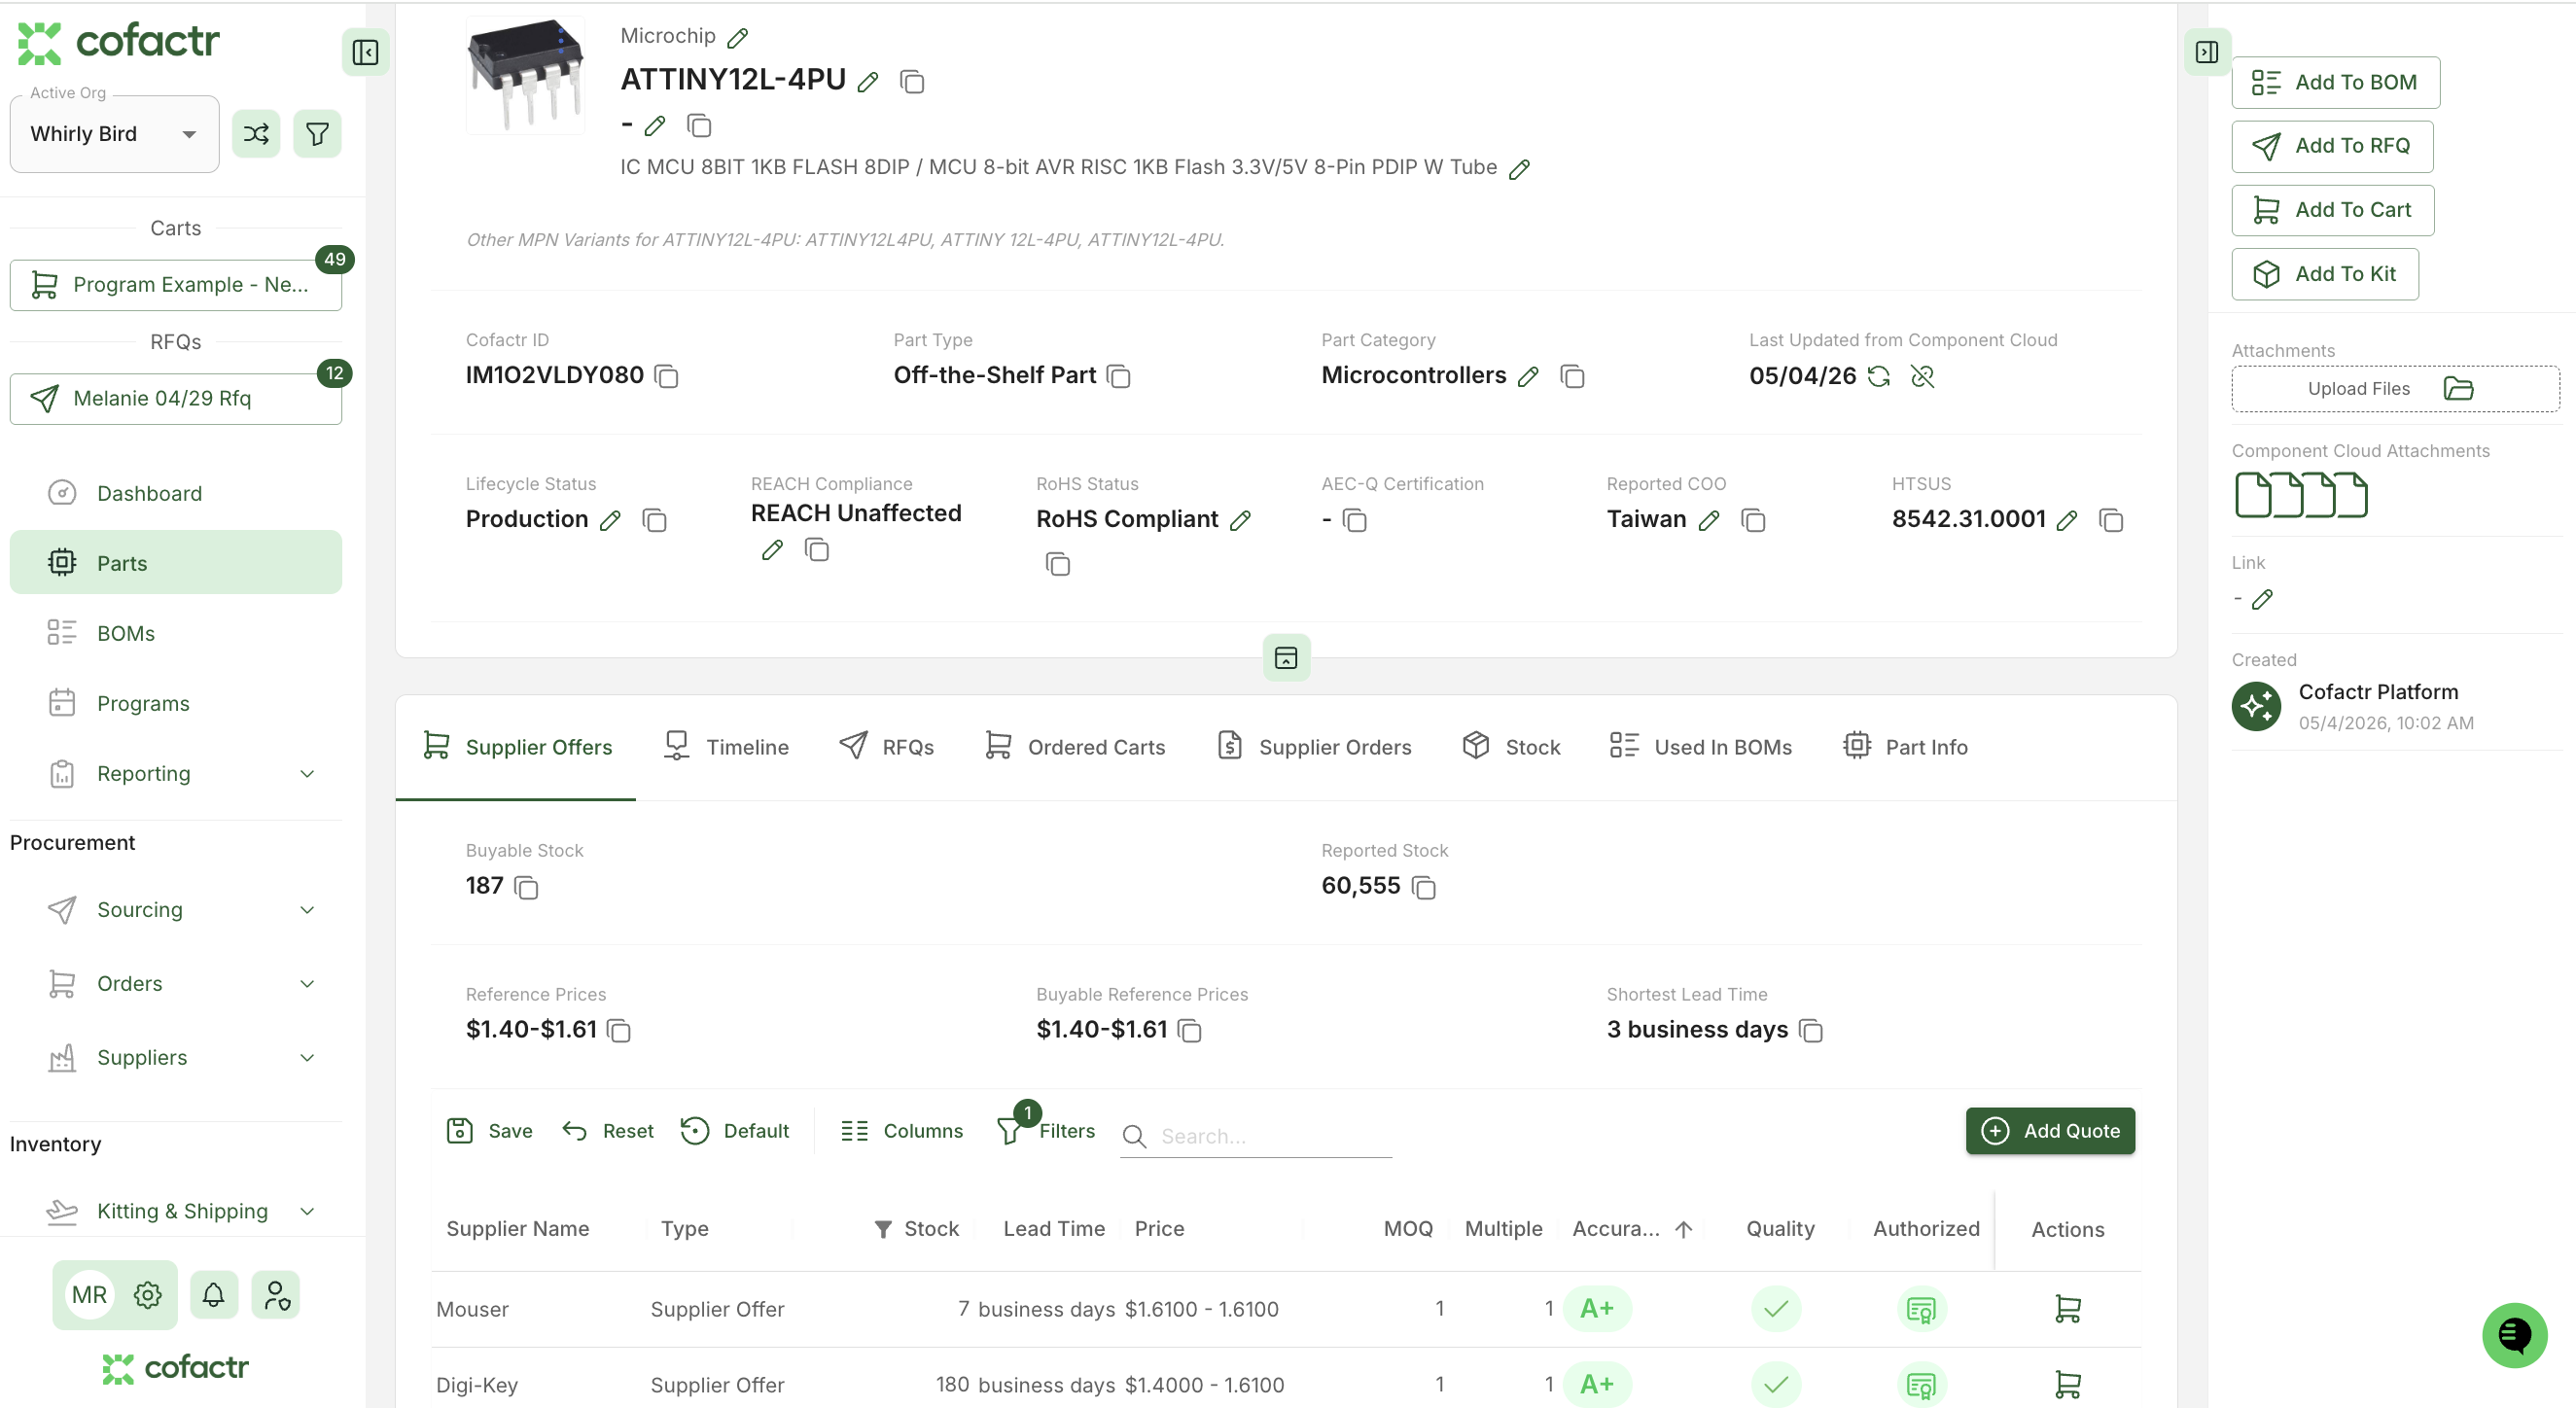Open the settings gear icon
2576x1408 pixels.
point(148,1296)
